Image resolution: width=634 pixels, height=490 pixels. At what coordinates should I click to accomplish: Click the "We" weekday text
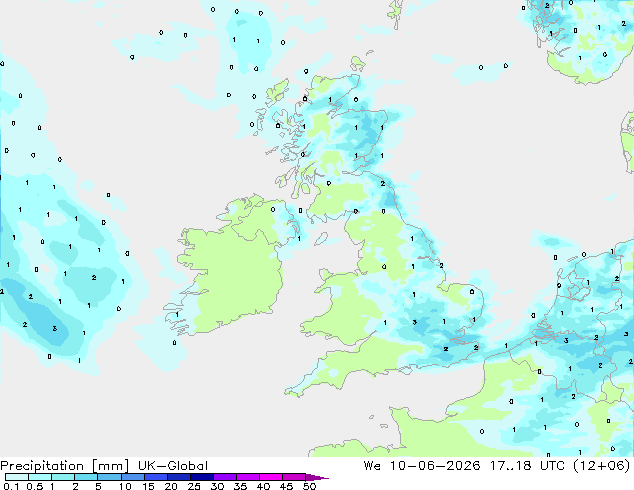(x=372, y=466)
